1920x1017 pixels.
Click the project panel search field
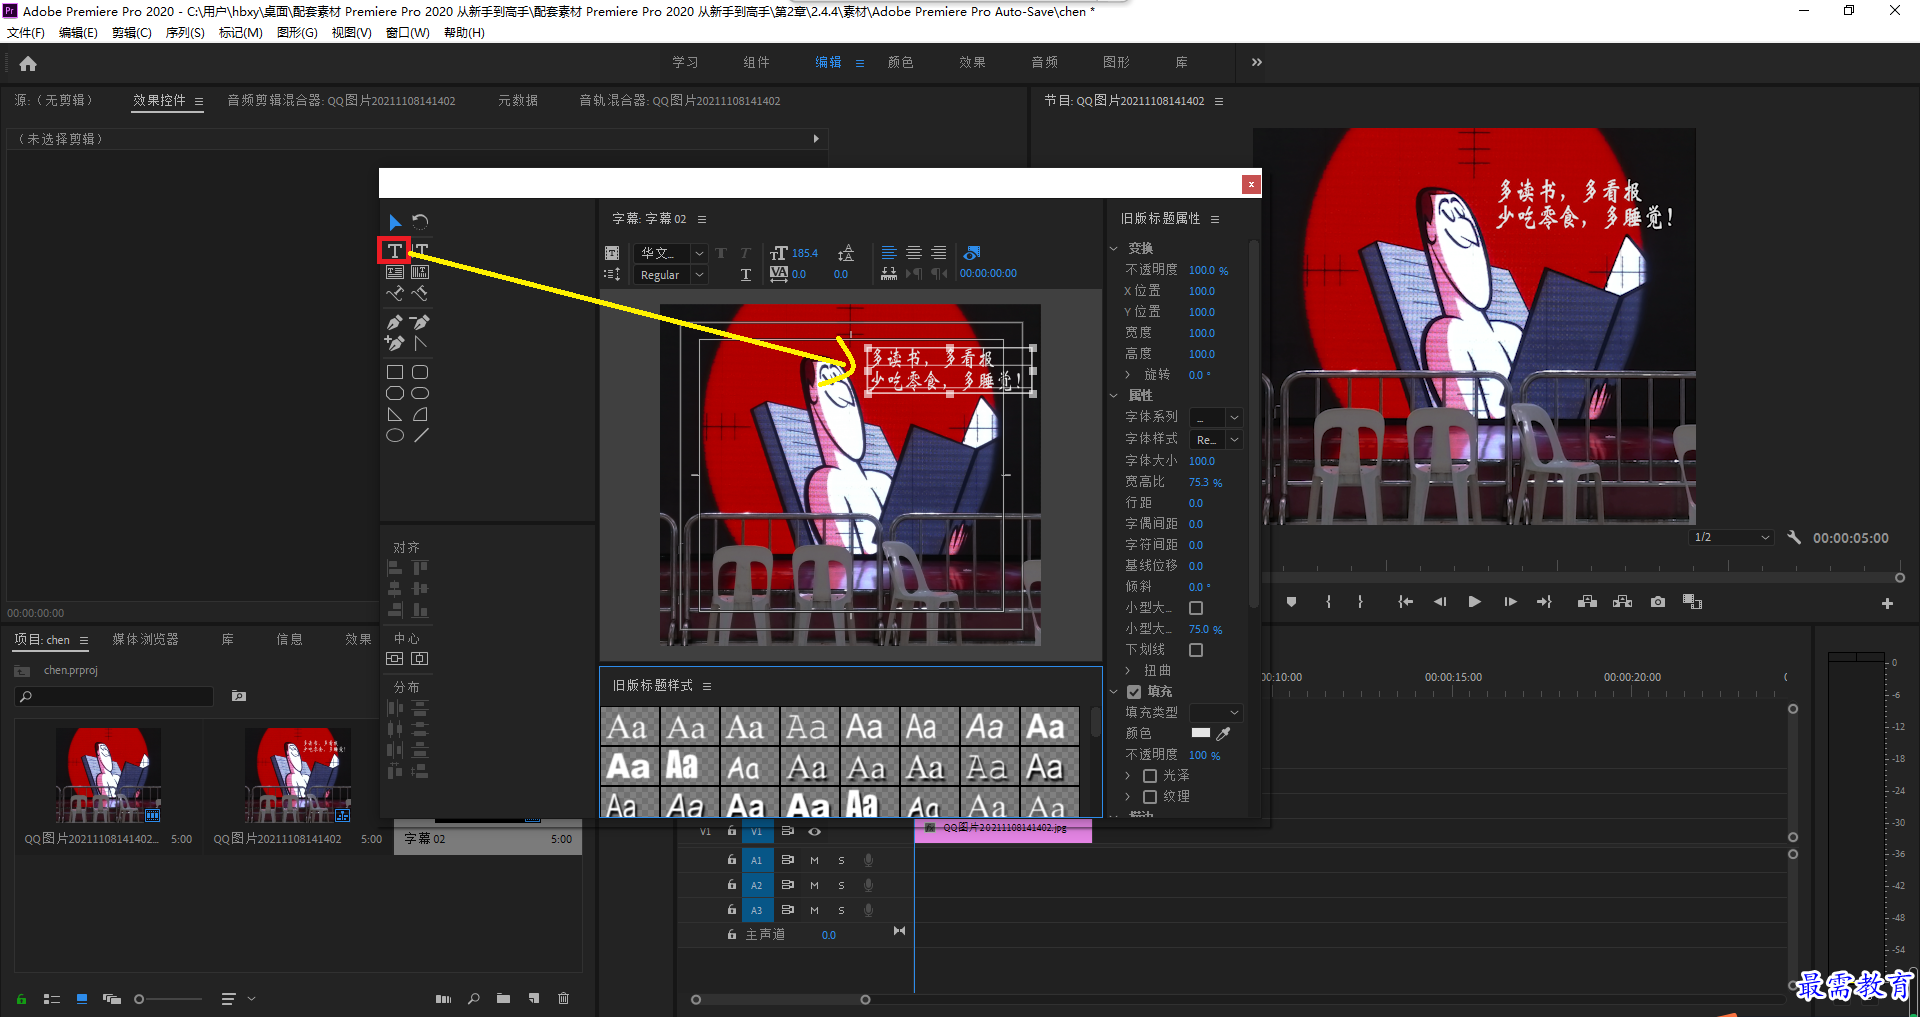(115, 696)
